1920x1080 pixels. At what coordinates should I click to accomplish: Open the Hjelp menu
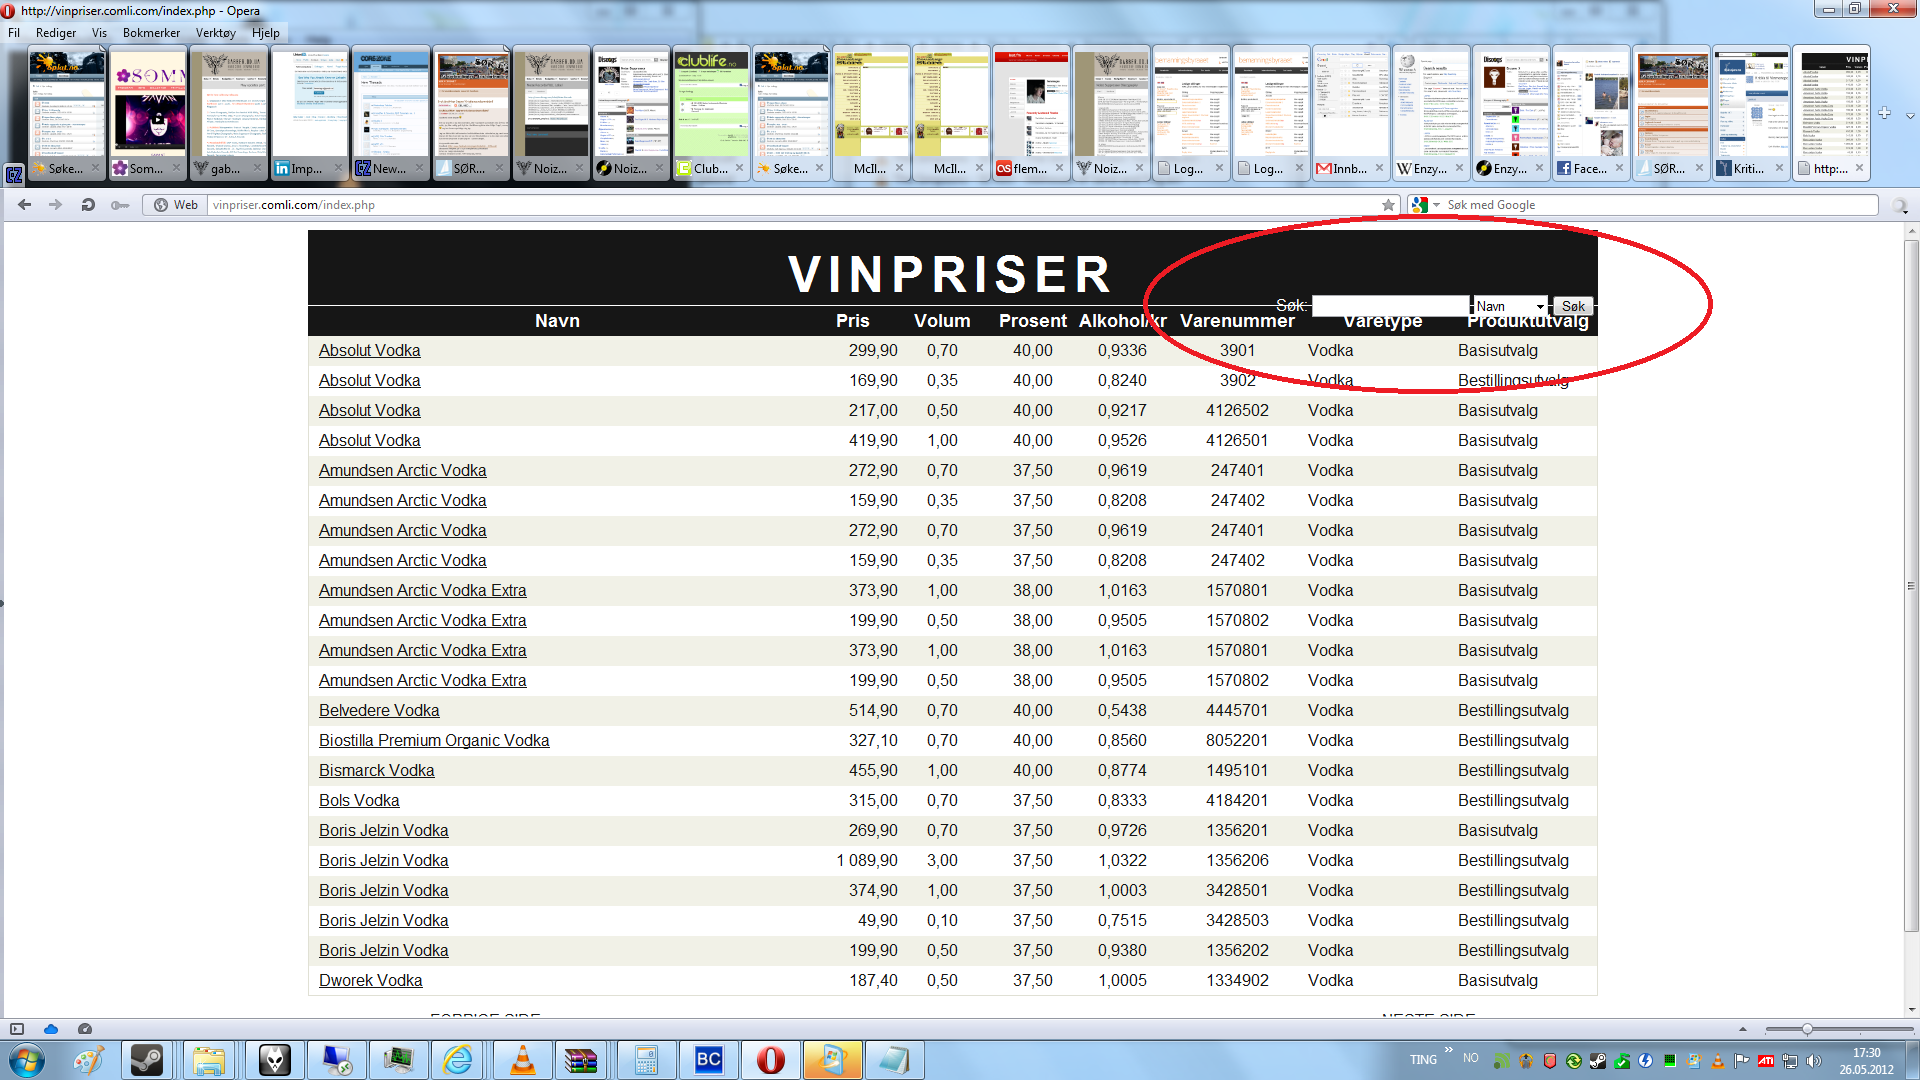click(x=266, y=33)
